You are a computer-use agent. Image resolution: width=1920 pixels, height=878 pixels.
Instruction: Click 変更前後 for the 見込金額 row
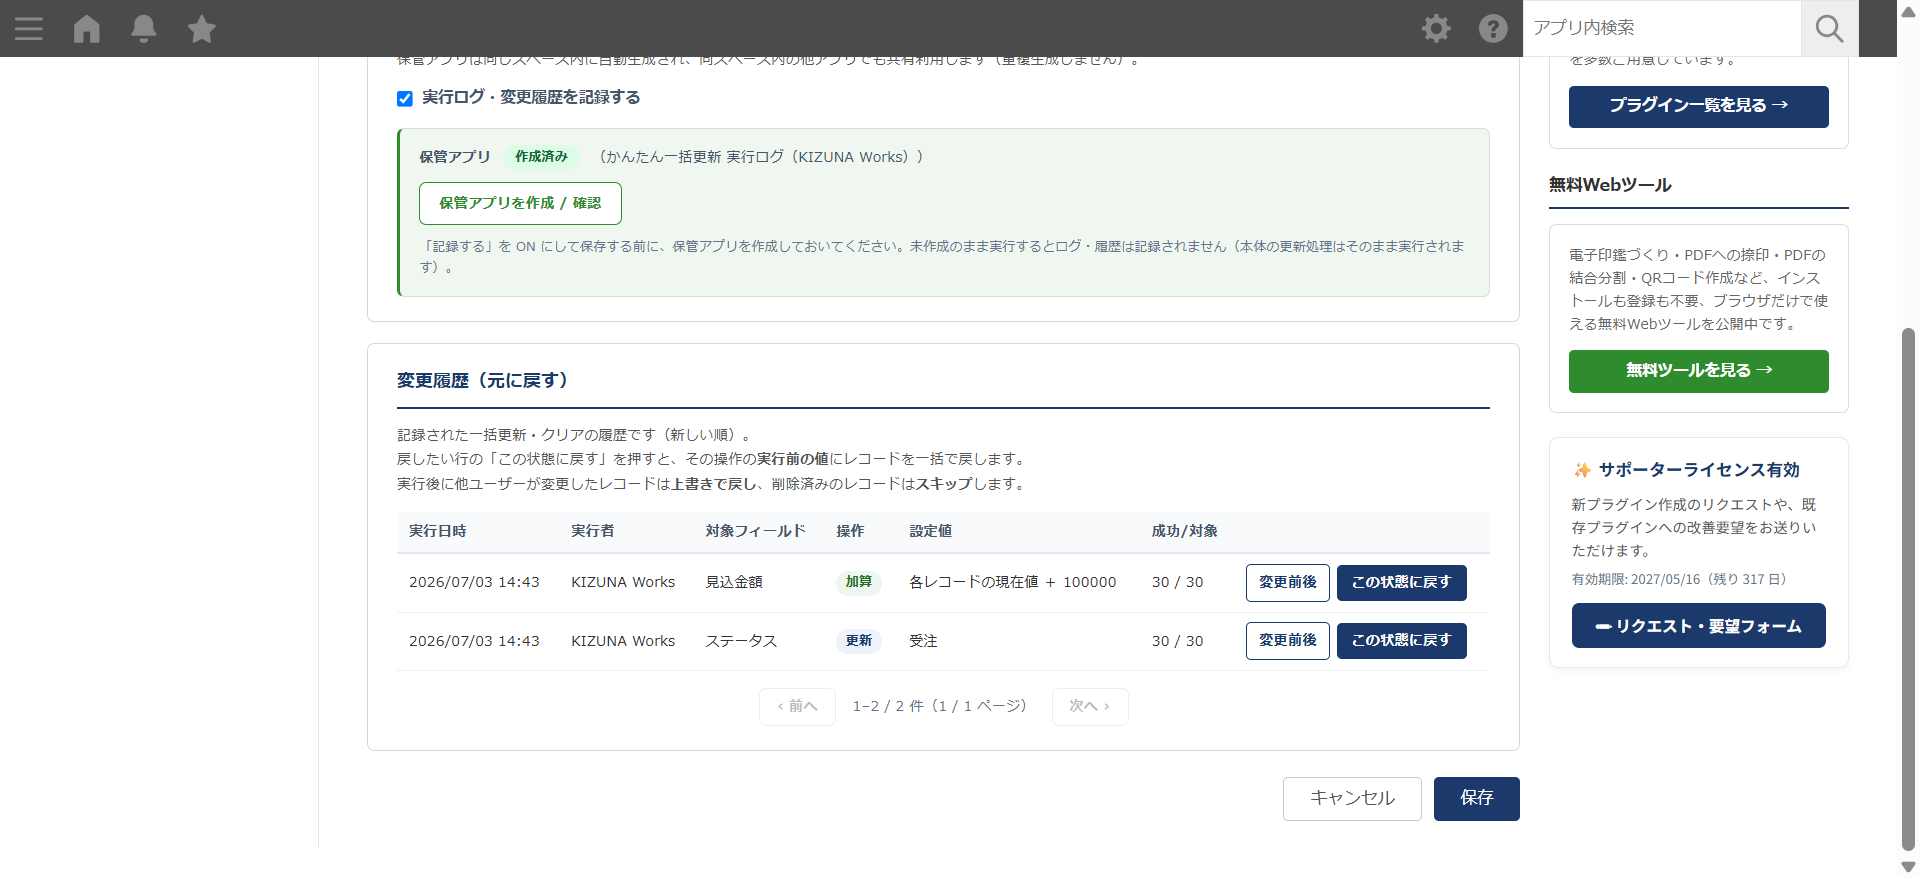pyautogui.click(x=1287, y=582)
